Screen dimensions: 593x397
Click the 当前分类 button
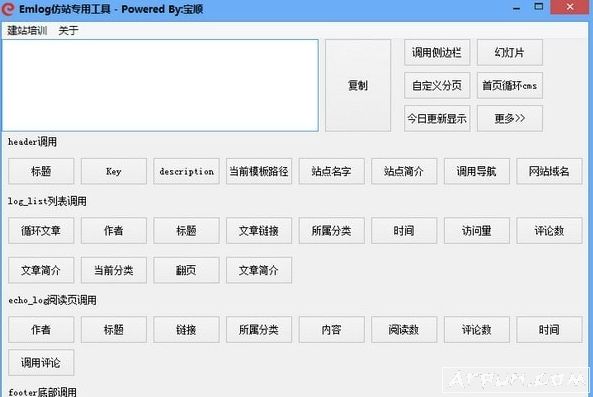click(x=113, y=270)
